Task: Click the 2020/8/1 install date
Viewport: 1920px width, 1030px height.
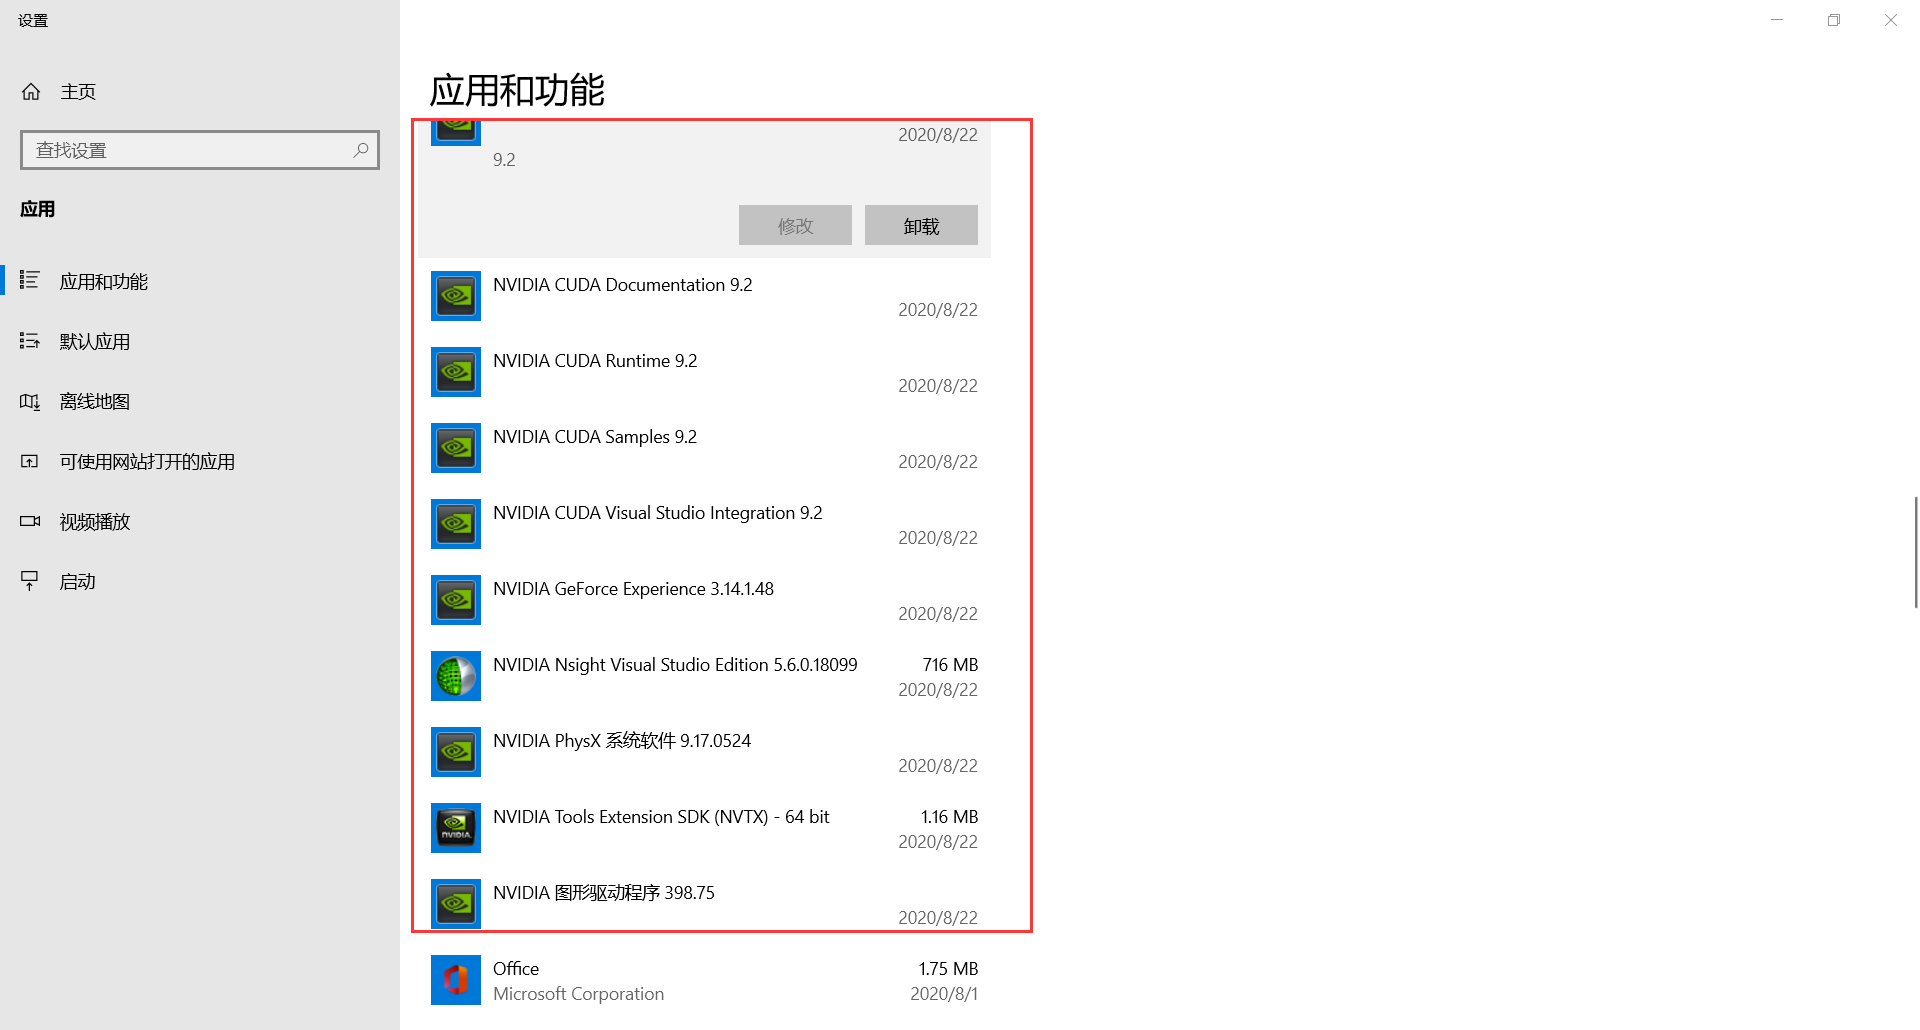Action: (944, 994)
